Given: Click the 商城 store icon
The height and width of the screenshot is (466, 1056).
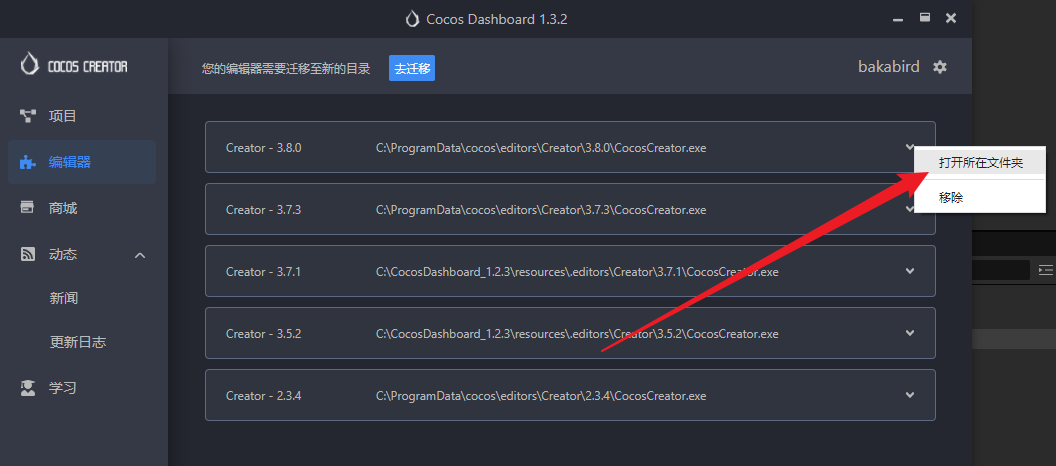Looking at the screenshot, I should click(28, 208).
